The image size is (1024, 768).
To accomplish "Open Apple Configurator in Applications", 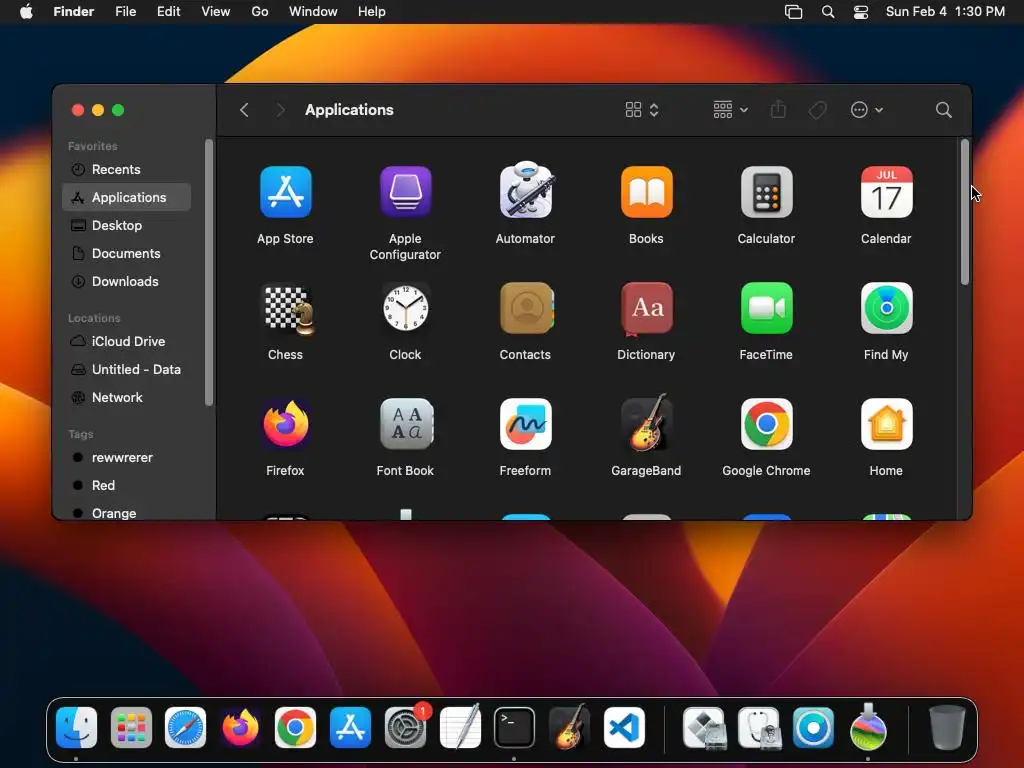I will (406, 192).
